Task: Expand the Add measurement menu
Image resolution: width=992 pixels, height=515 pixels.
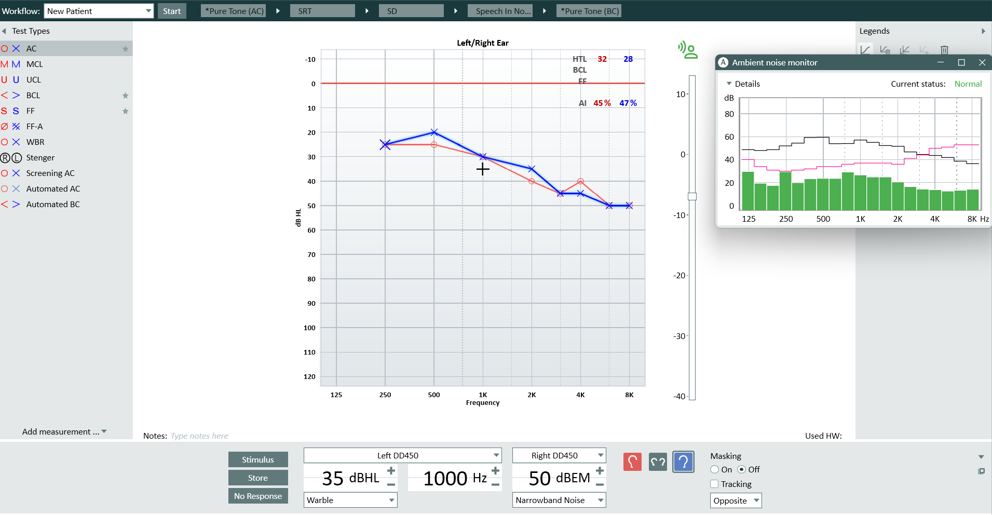Action: pyautogui.click(x=64, y=431)
